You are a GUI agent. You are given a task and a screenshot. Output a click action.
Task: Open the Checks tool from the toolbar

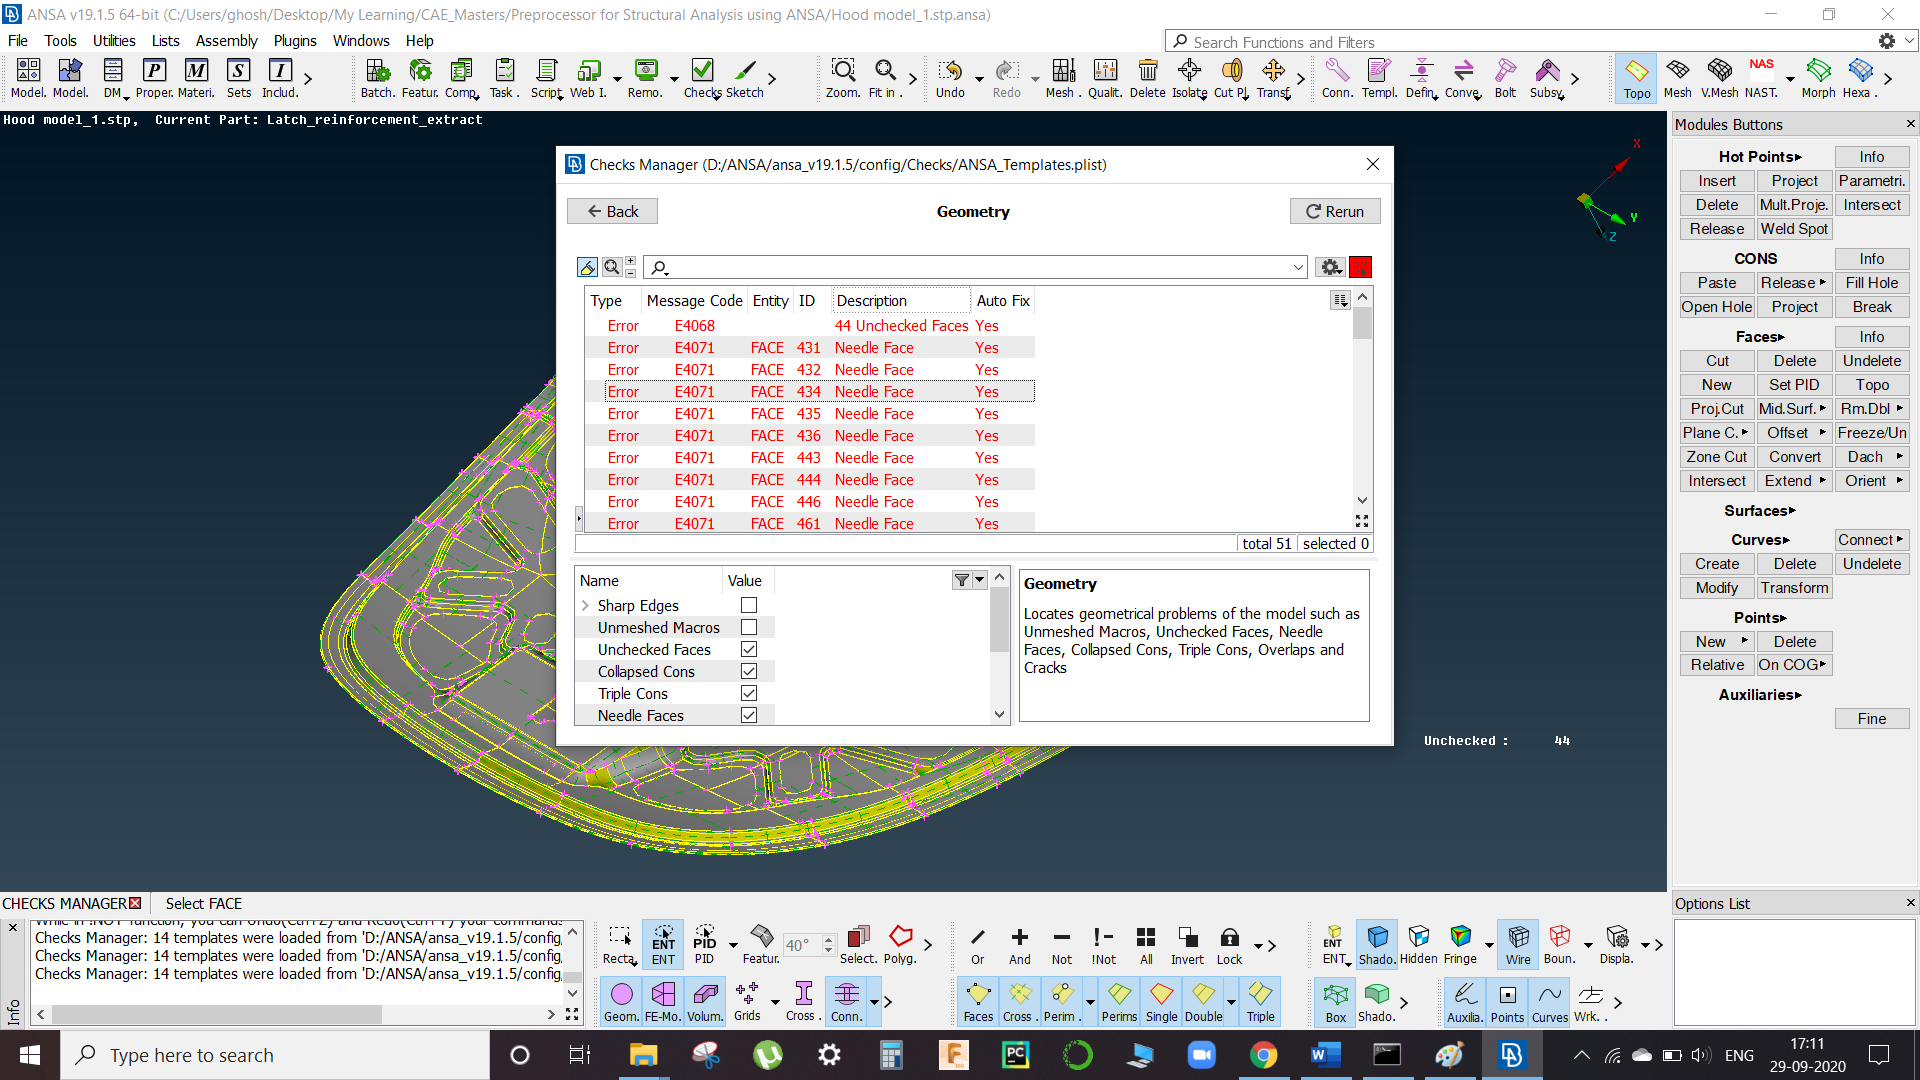click(702, 70)
